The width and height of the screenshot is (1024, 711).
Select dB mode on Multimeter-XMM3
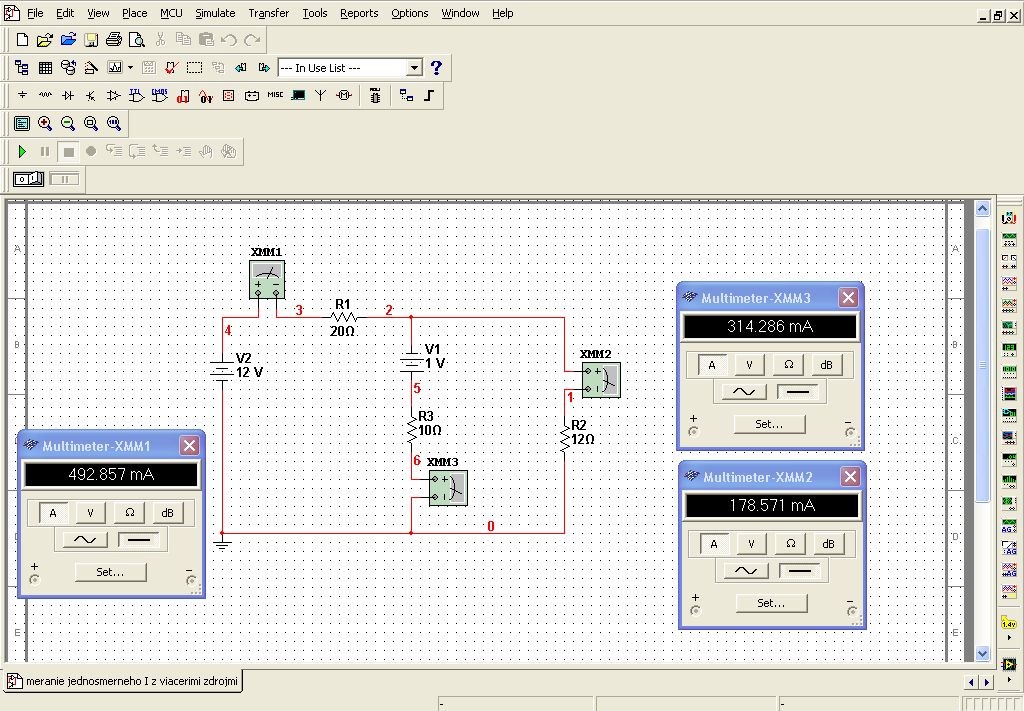pyautogui.click(x=826, y=365)
